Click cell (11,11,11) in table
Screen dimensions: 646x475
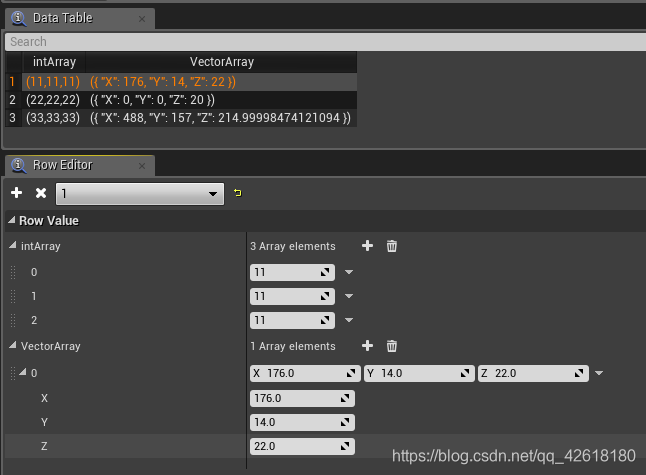pyautogui.click(x=53, y=82)
